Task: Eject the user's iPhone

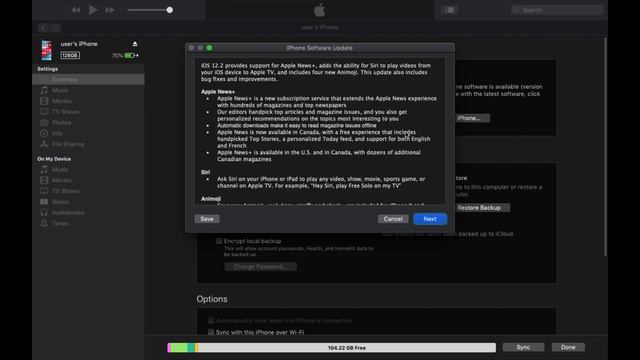Action: (x=135, y=44)
